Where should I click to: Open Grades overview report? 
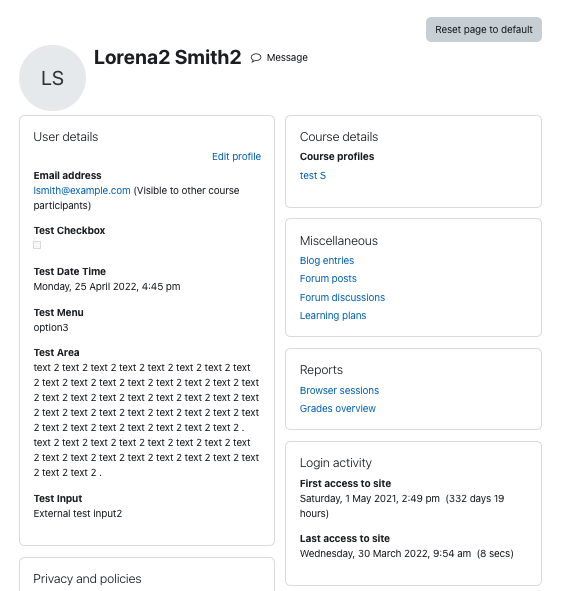338,409
